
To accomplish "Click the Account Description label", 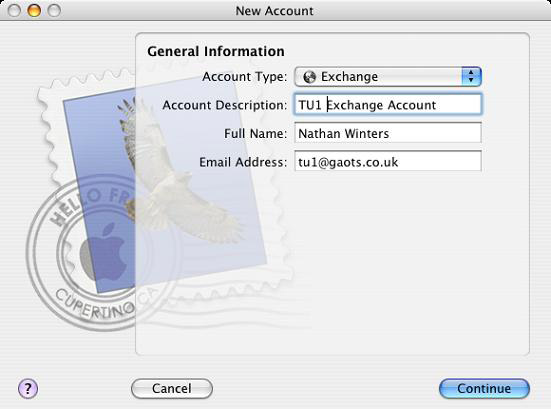I will [x=225, y=105].
